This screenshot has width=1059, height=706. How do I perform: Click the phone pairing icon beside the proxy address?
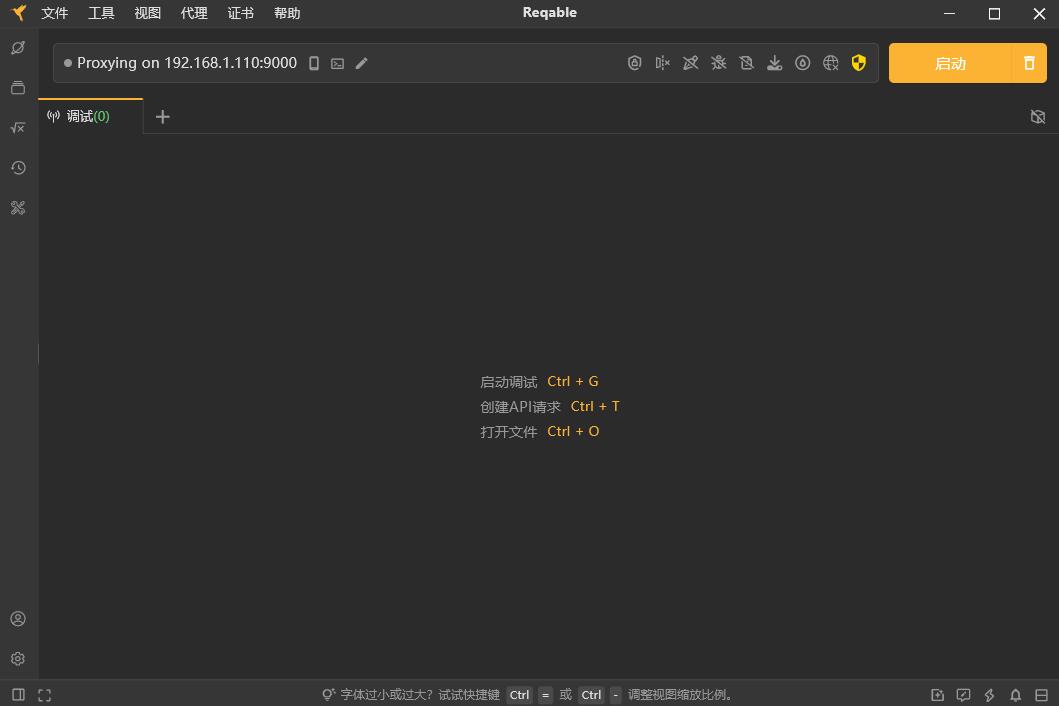tap(314, 63)
